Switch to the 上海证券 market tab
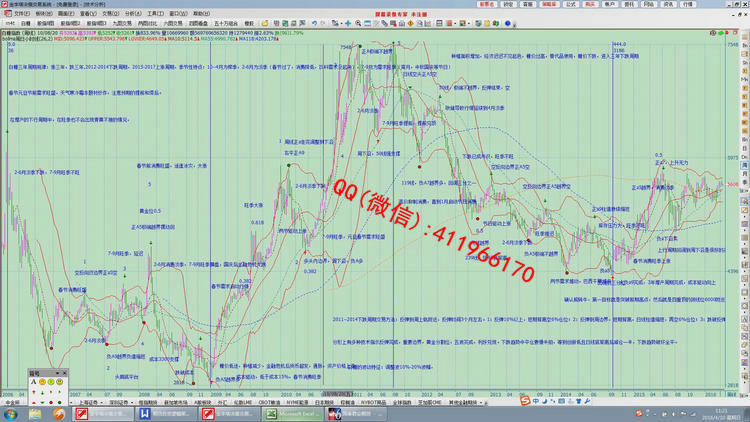Screen dimensions: 750x422 click(88, 402)
